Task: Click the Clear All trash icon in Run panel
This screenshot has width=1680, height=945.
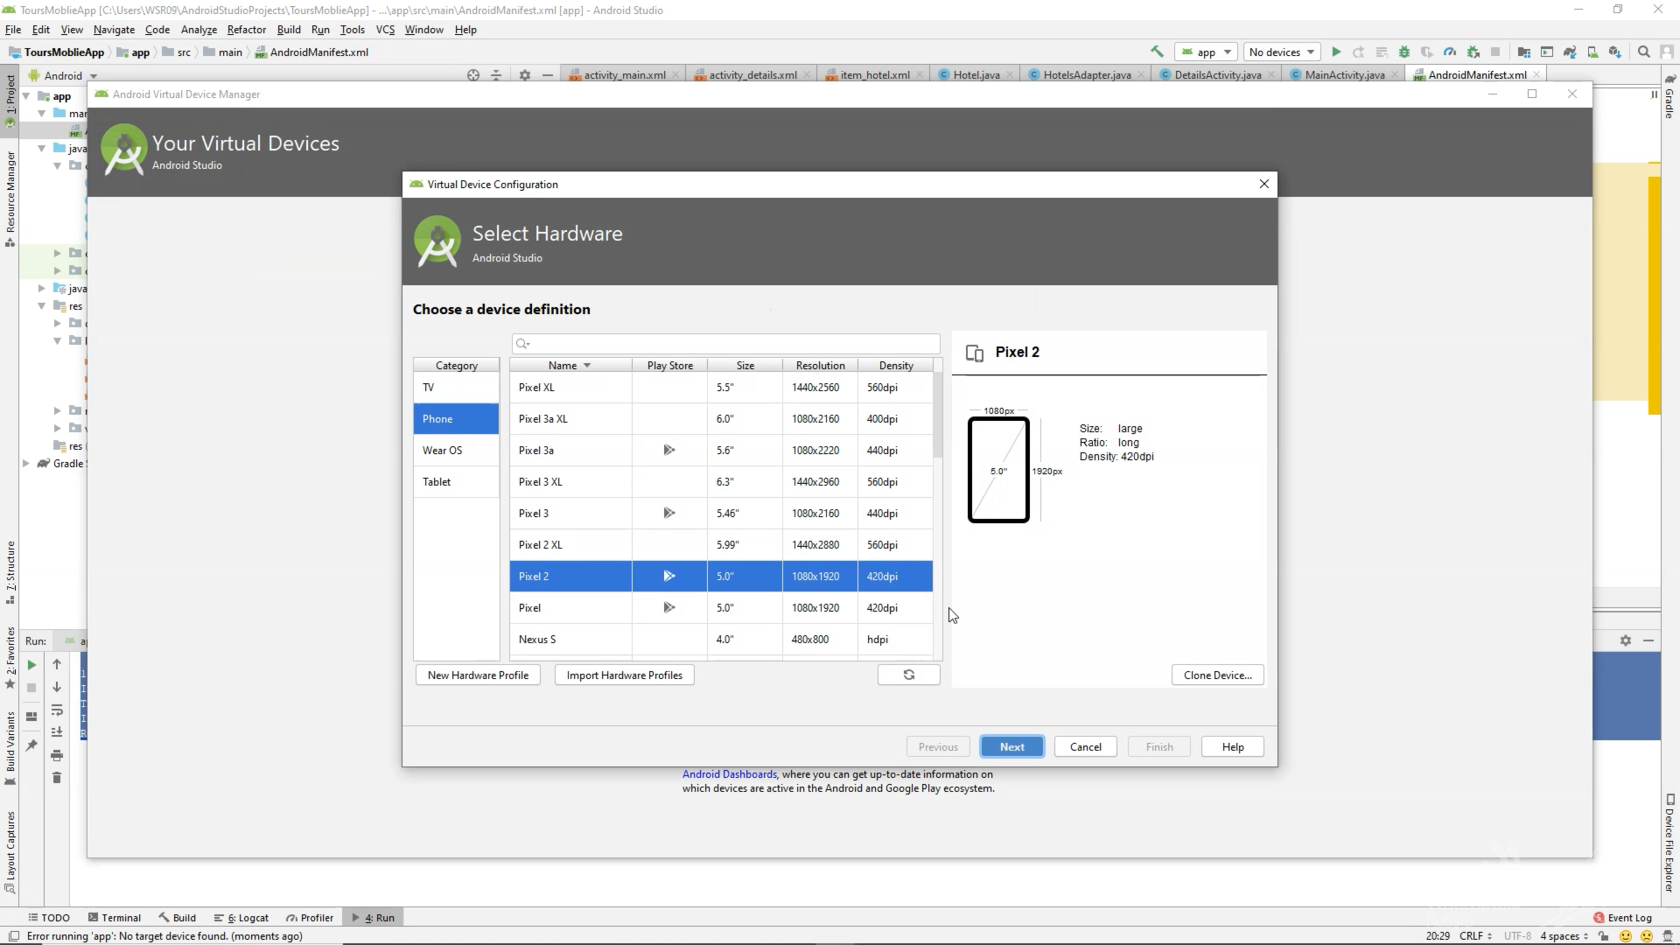Action: (x=57, y=778)
